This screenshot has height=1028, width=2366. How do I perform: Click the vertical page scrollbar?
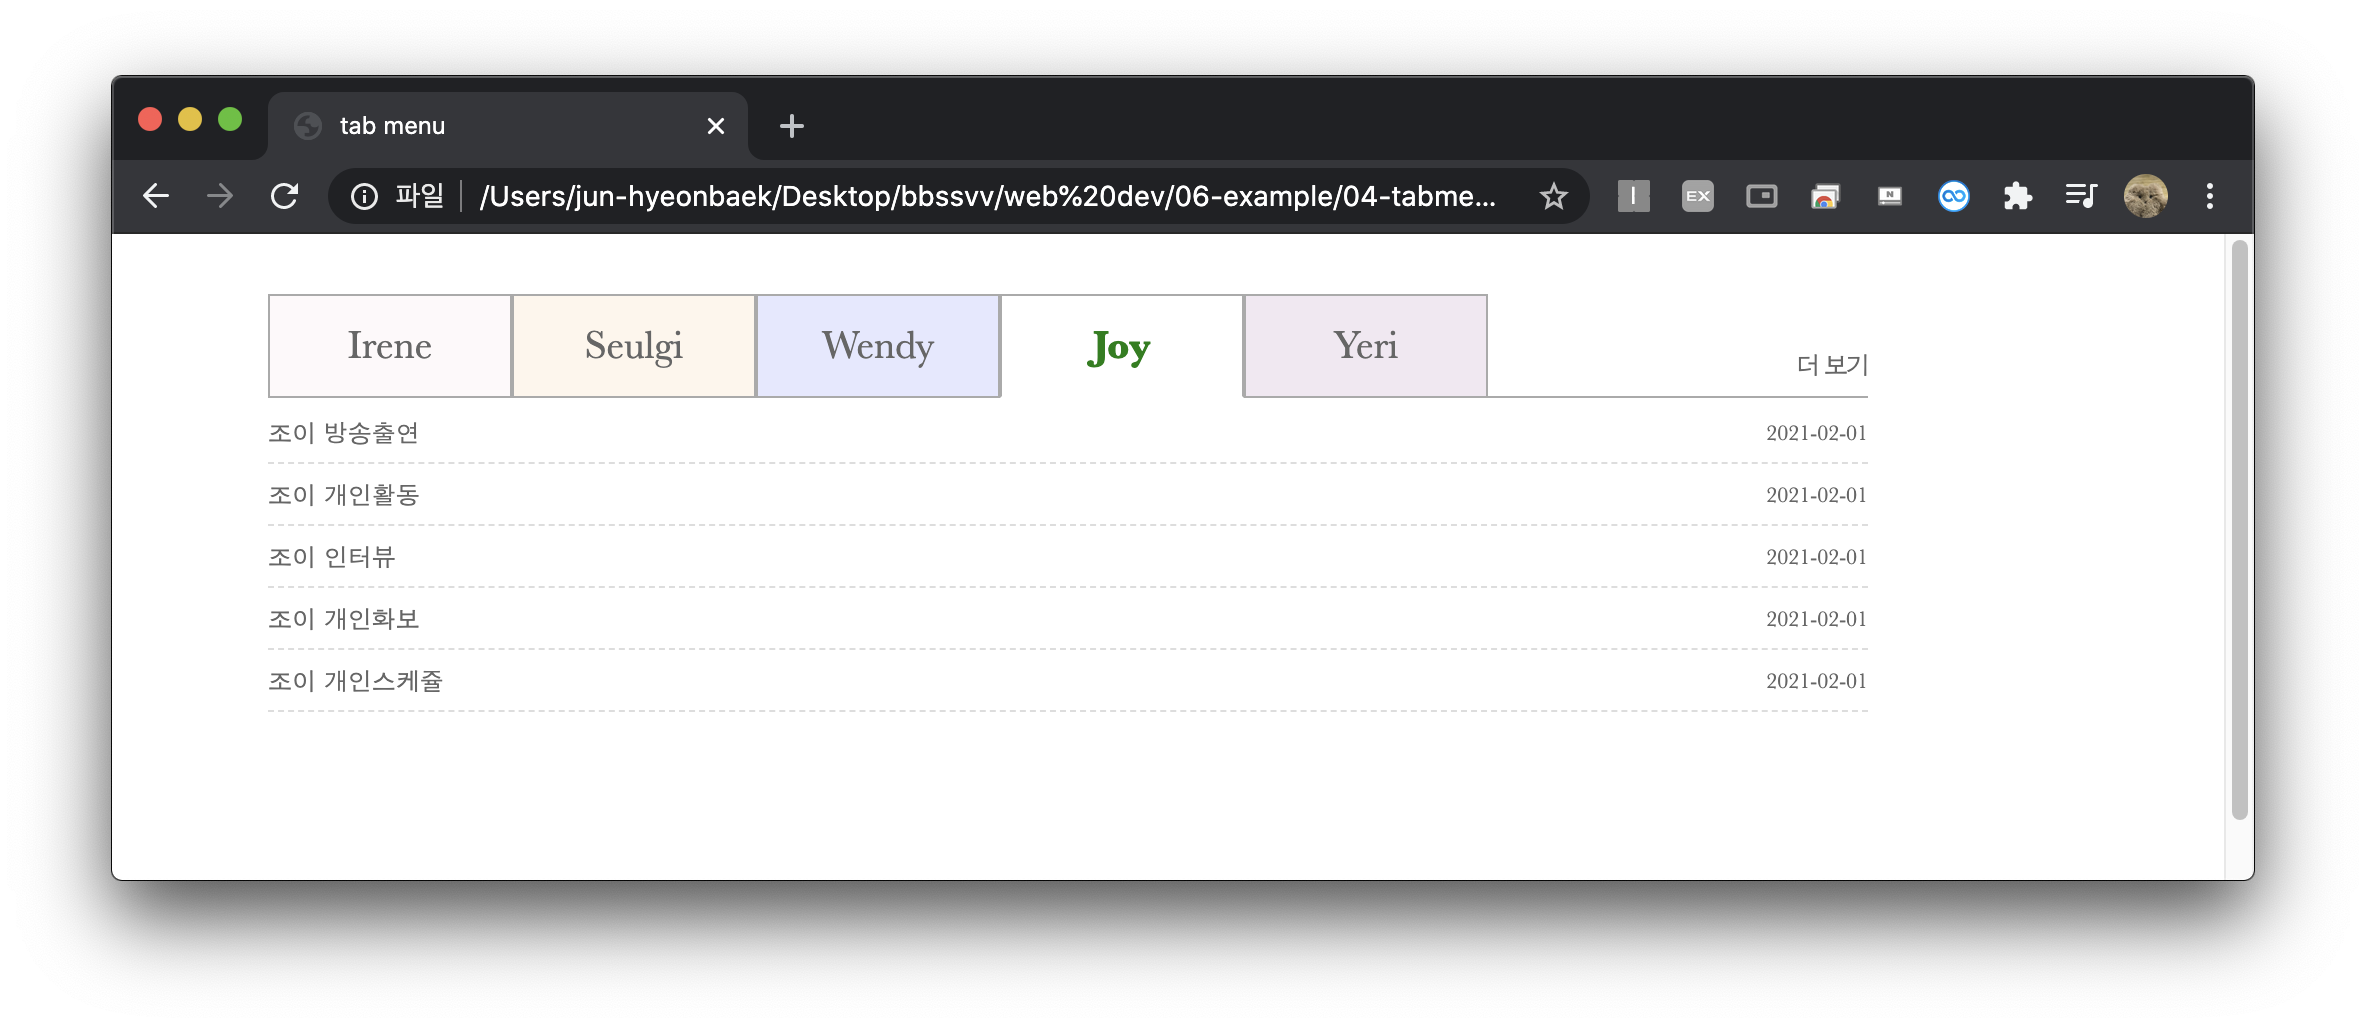[x=2240, y=530]
